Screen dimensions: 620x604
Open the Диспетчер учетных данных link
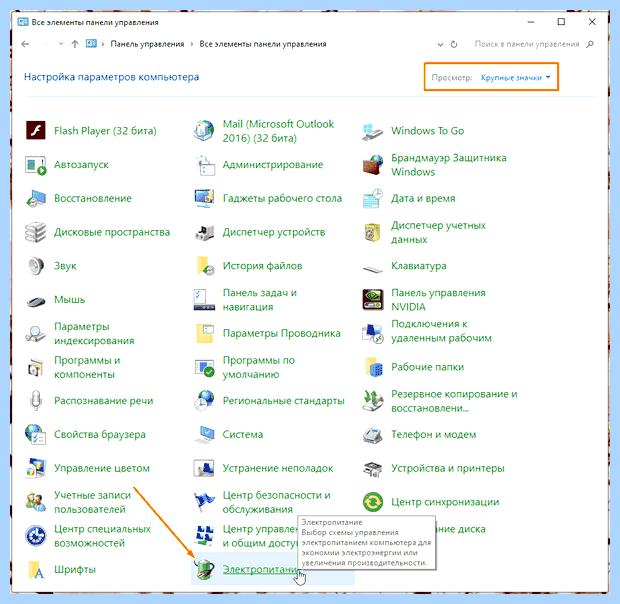click(438, 232)
